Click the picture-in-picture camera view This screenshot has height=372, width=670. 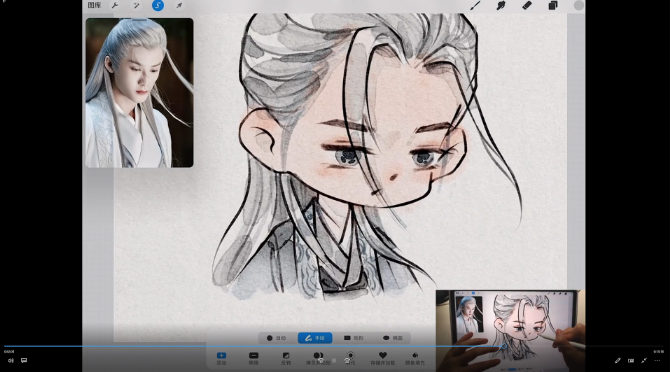tap(510, 331)
